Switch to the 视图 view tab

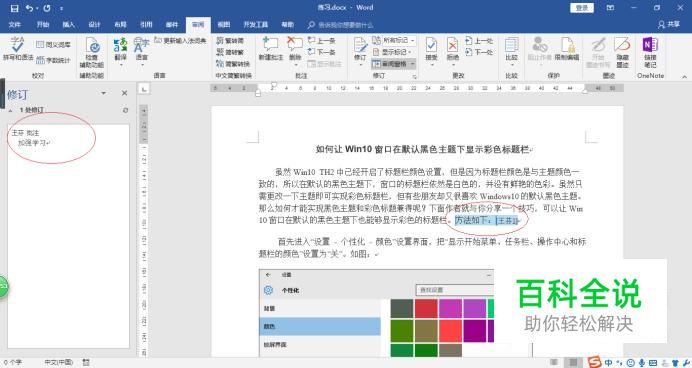[224, 25]
